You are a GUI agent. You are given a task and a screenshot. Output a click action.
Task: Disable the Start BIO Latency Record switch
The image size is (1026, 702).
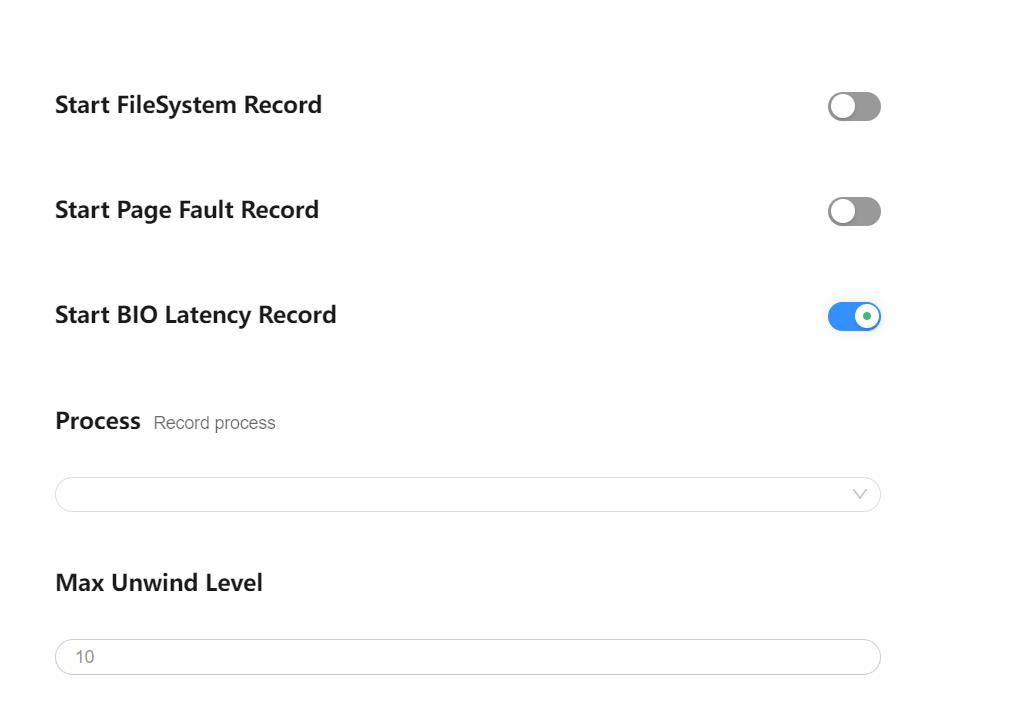coord(854,317)
